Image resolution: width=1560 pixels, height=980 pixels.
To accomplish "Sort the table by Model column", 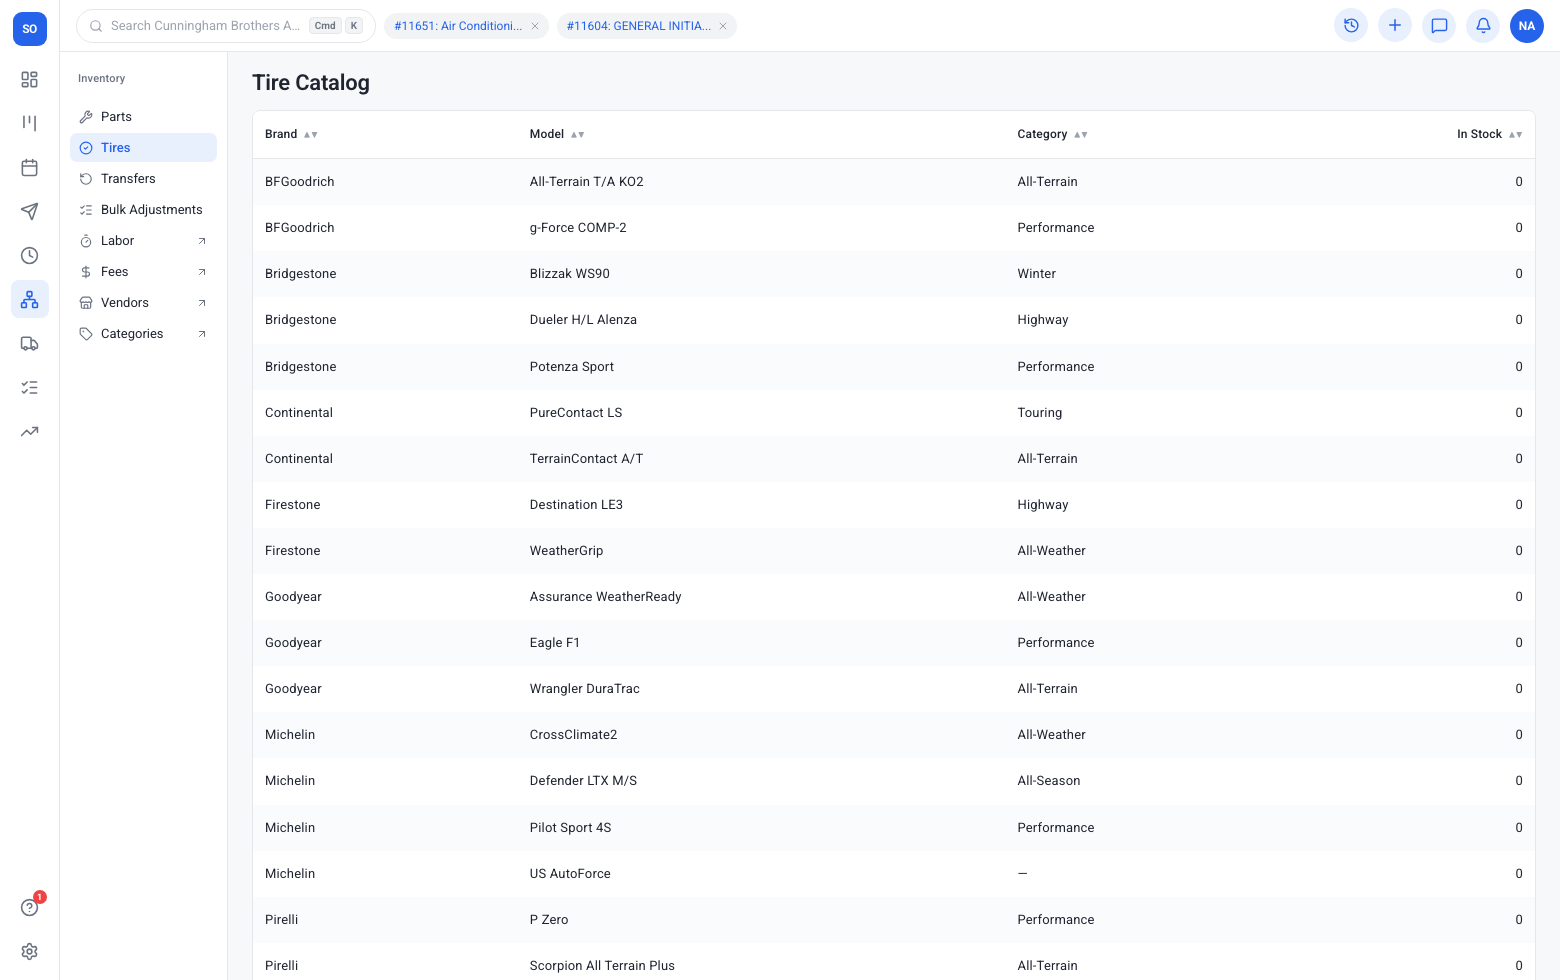I will [x=557, y=134].
